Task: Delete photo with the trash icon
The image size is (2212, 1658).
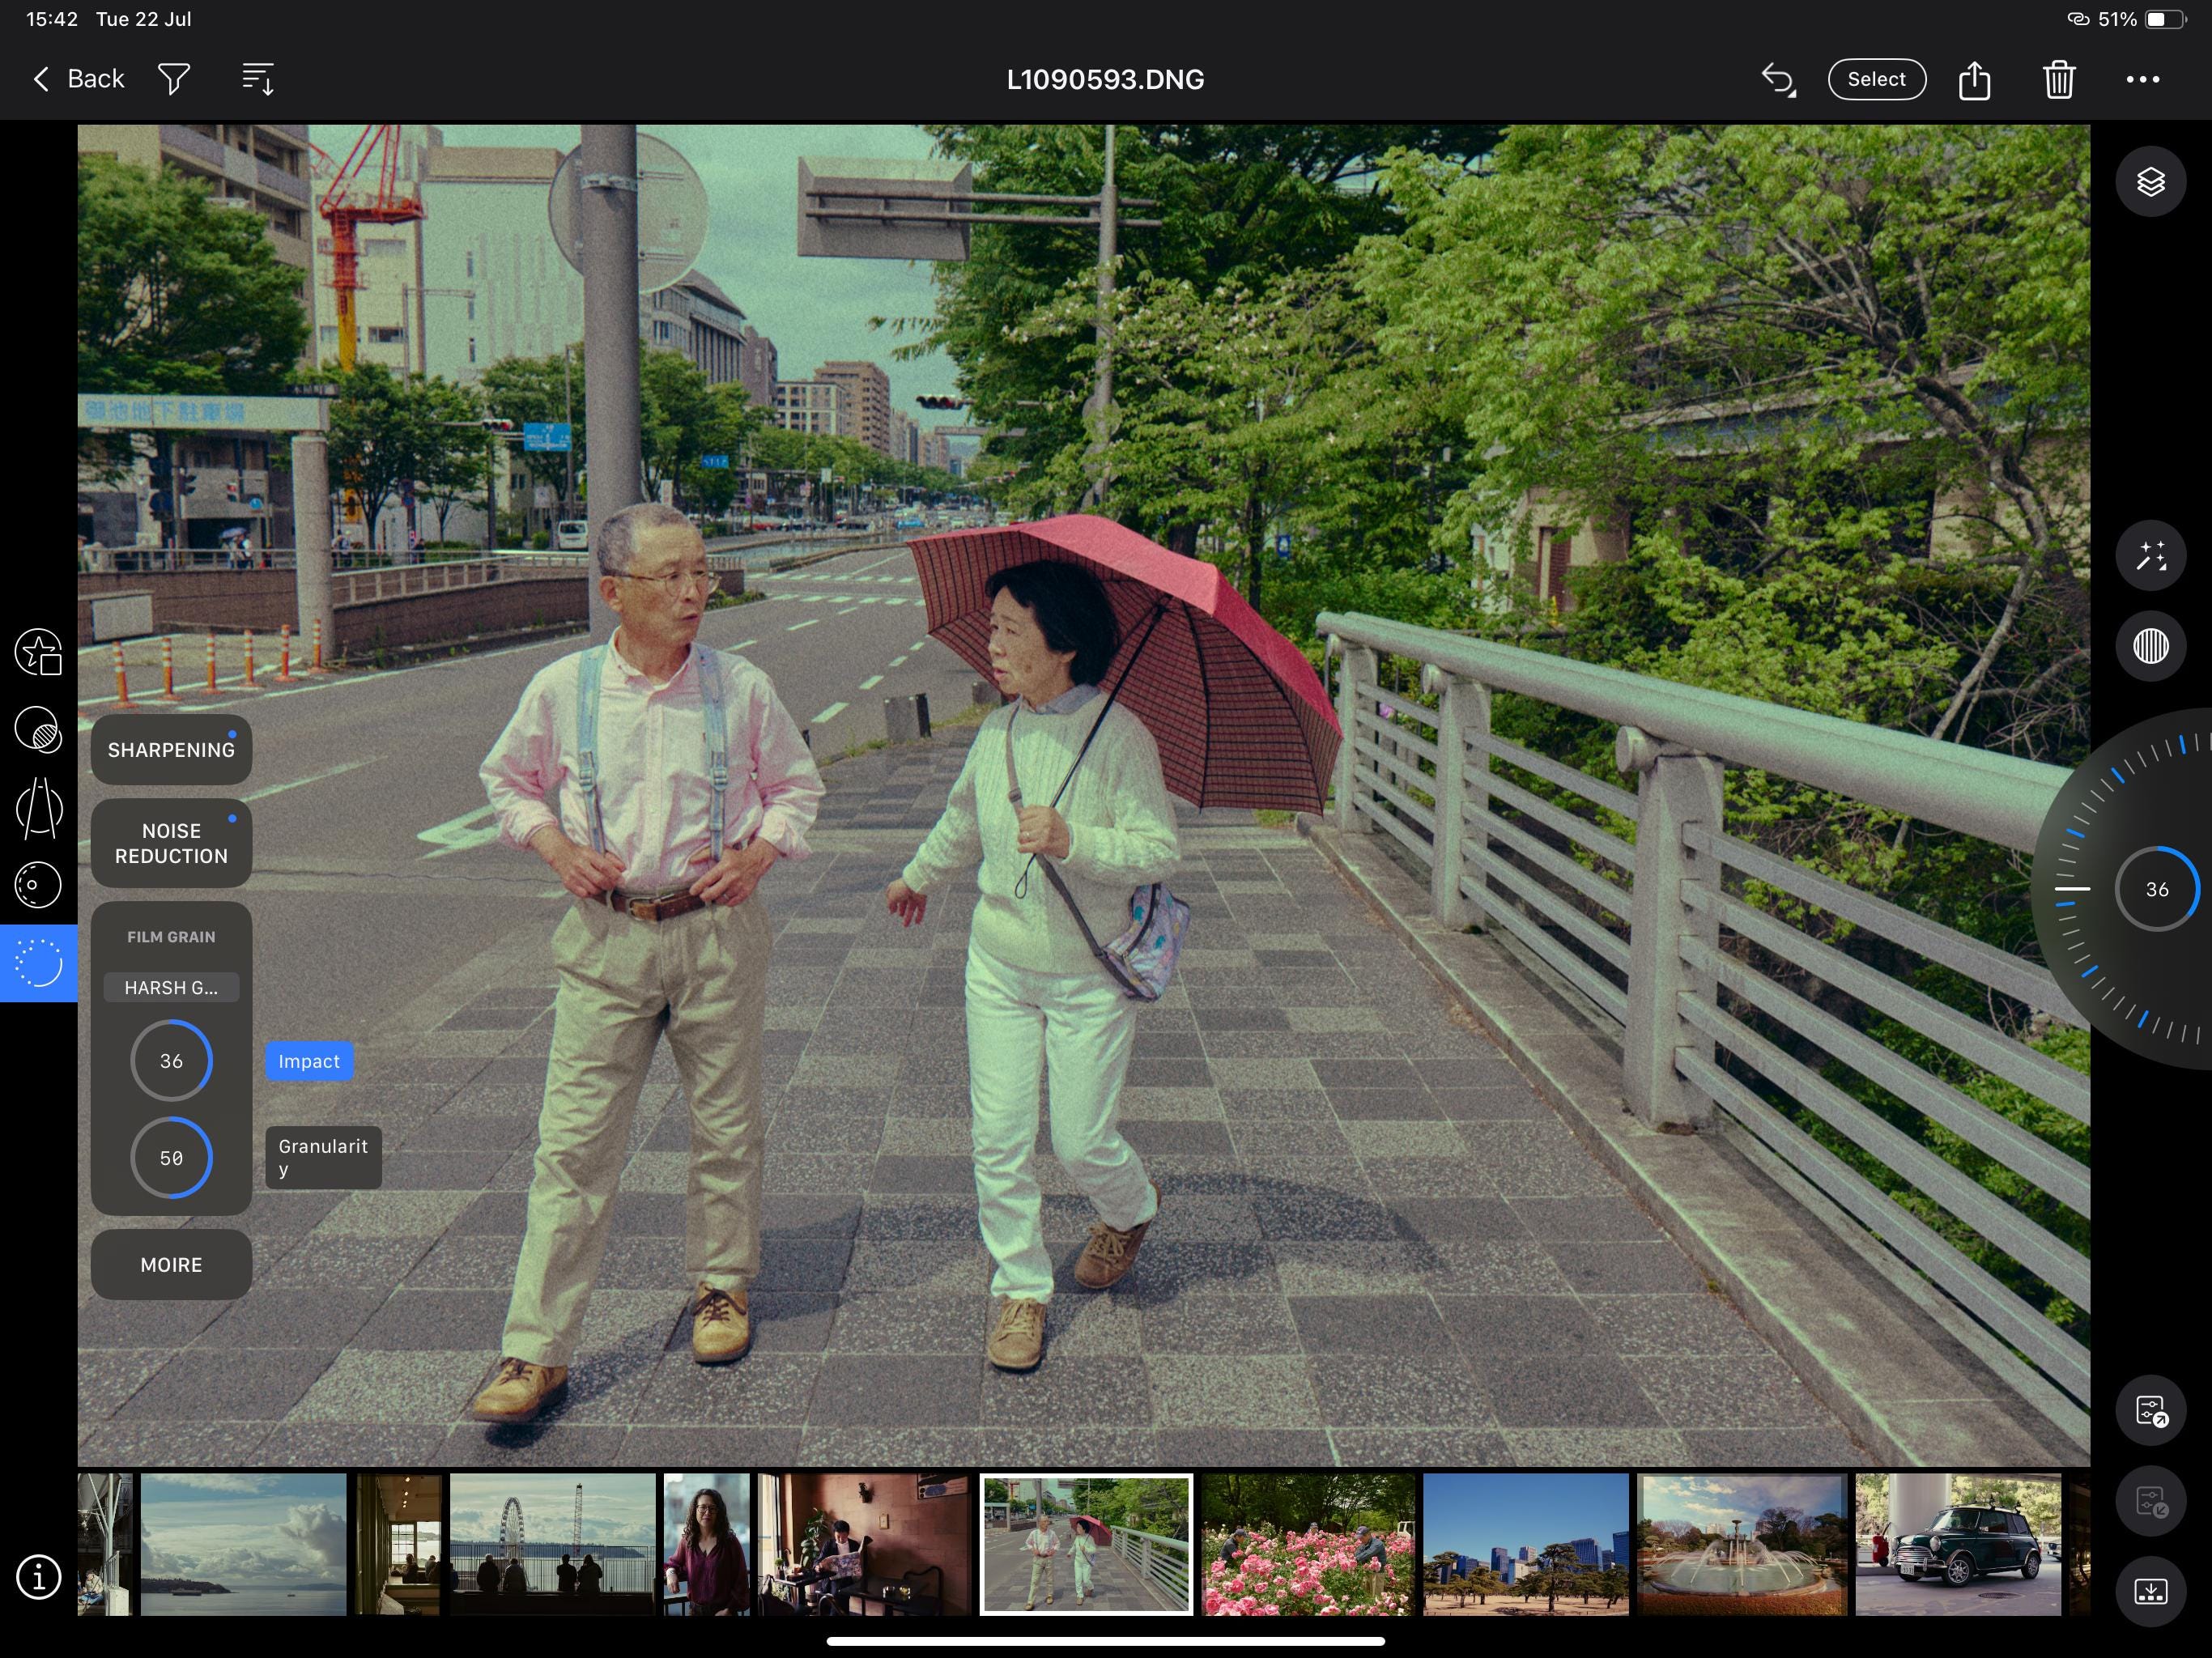Action: 2059,79
